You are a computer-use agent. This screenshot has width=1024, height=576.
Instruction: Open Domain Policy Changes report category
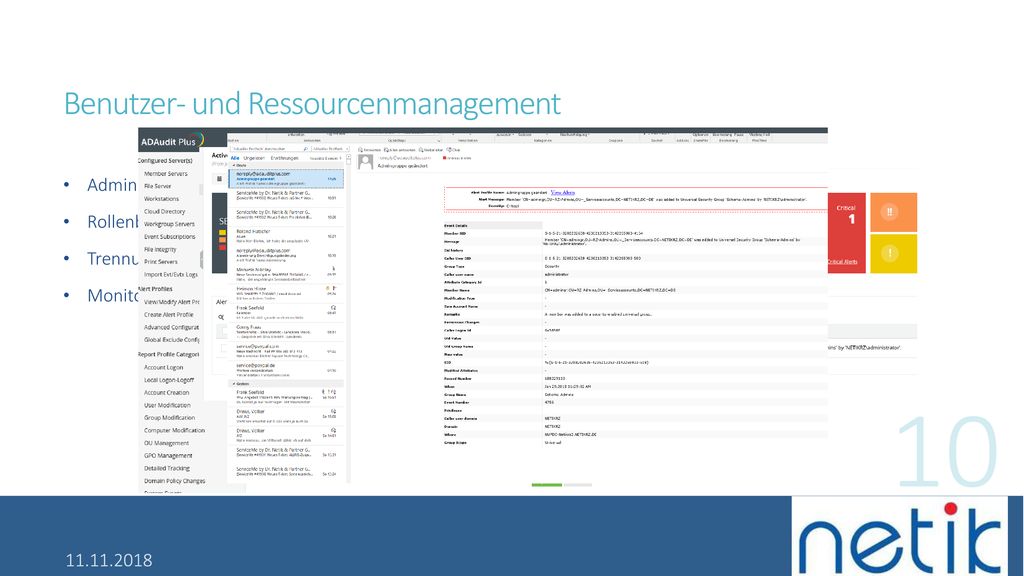click(x=174, y=481)
